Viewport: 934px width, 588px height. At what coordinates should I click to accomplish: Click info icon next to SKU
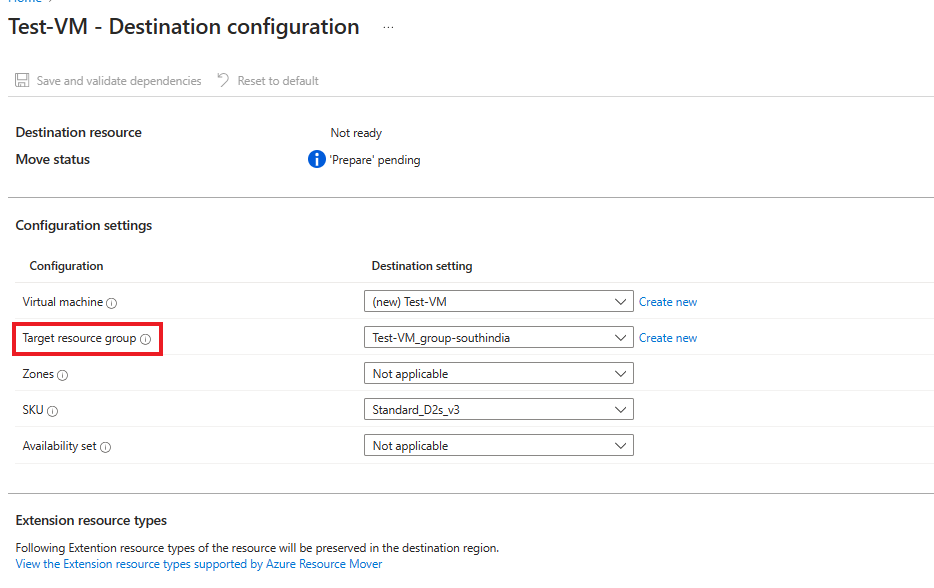tap(53, 411)
